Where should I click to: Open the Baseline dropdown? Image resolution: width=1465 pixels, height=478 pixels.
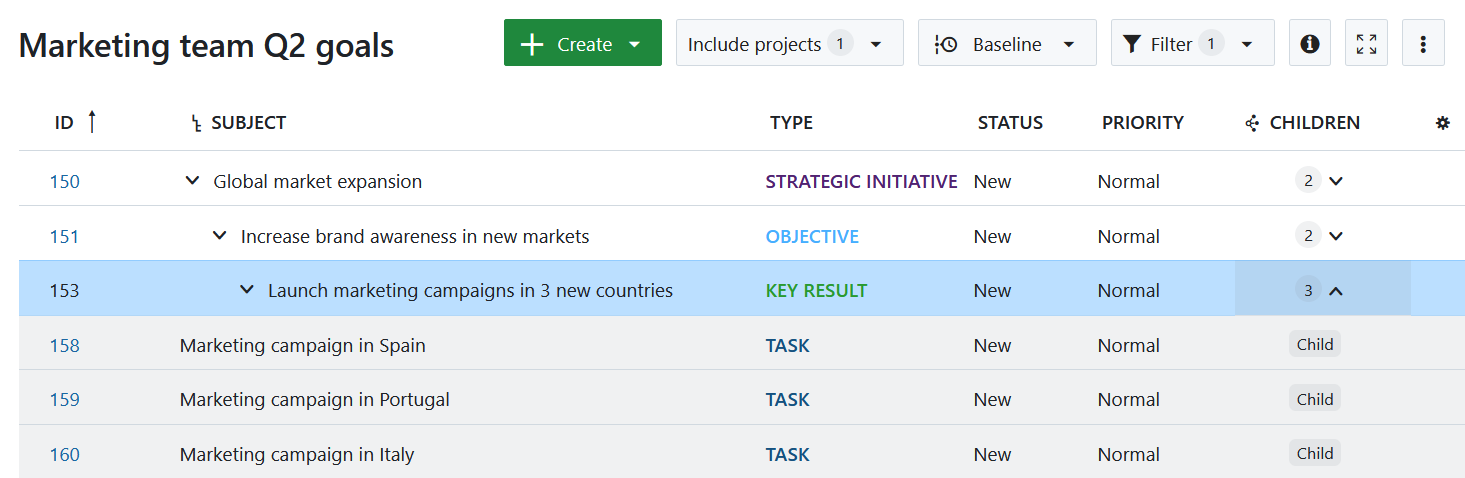click(1006, 44)
